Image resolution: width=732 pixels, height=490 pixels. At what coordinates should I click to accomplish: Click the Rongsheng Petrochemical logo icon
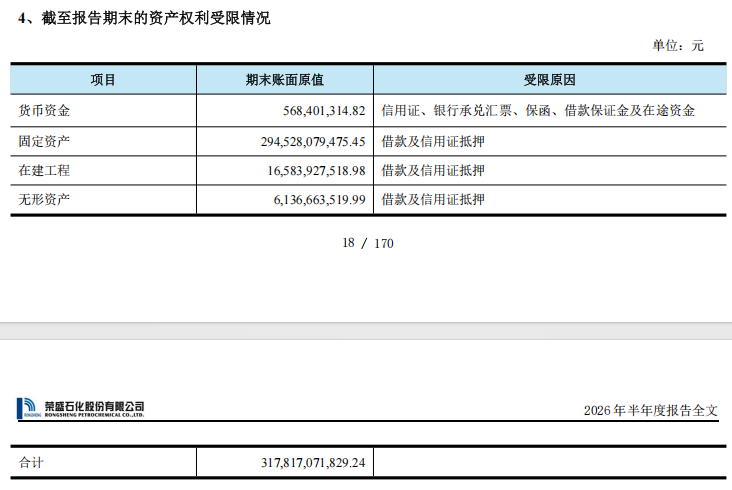click(x=28, y=408)
